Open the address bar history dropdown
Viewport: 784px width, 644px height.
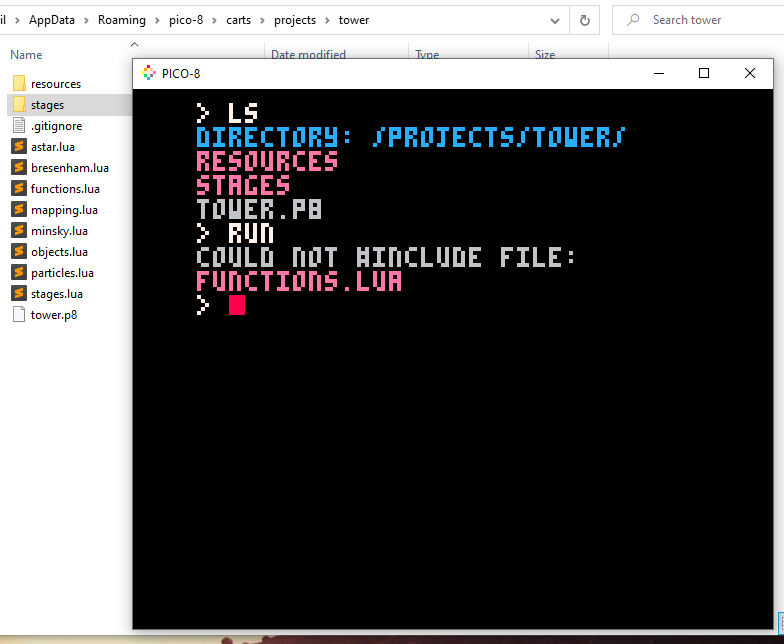coord(554,20)
